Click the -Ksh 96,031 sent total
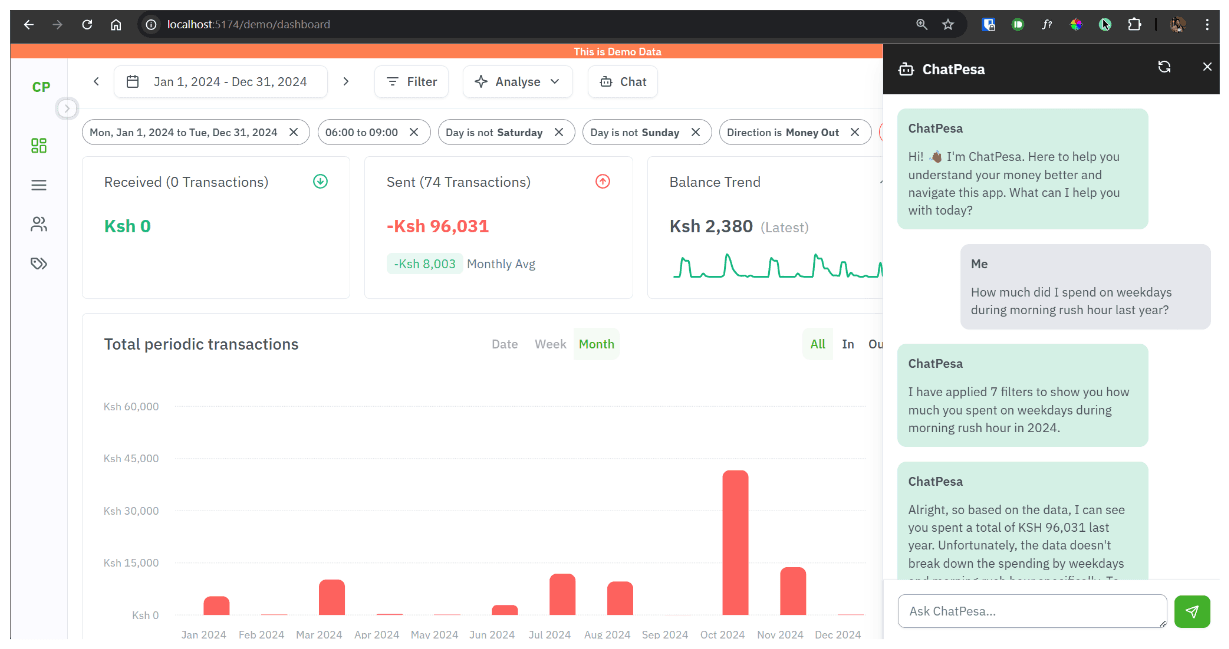Screen dimensions: 1229x649 [x=438, y=226]
